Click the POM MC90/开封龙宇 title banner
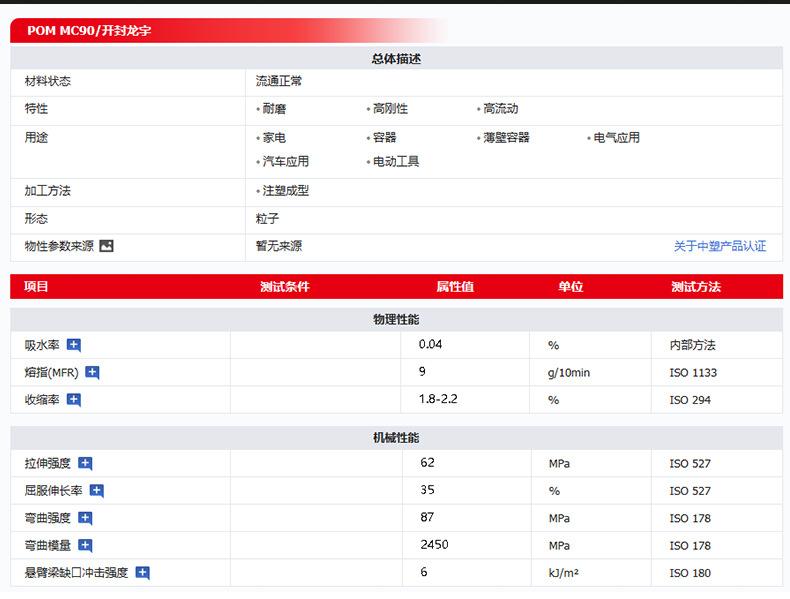The width and height of the screenshot is (790, 599). 90,31
